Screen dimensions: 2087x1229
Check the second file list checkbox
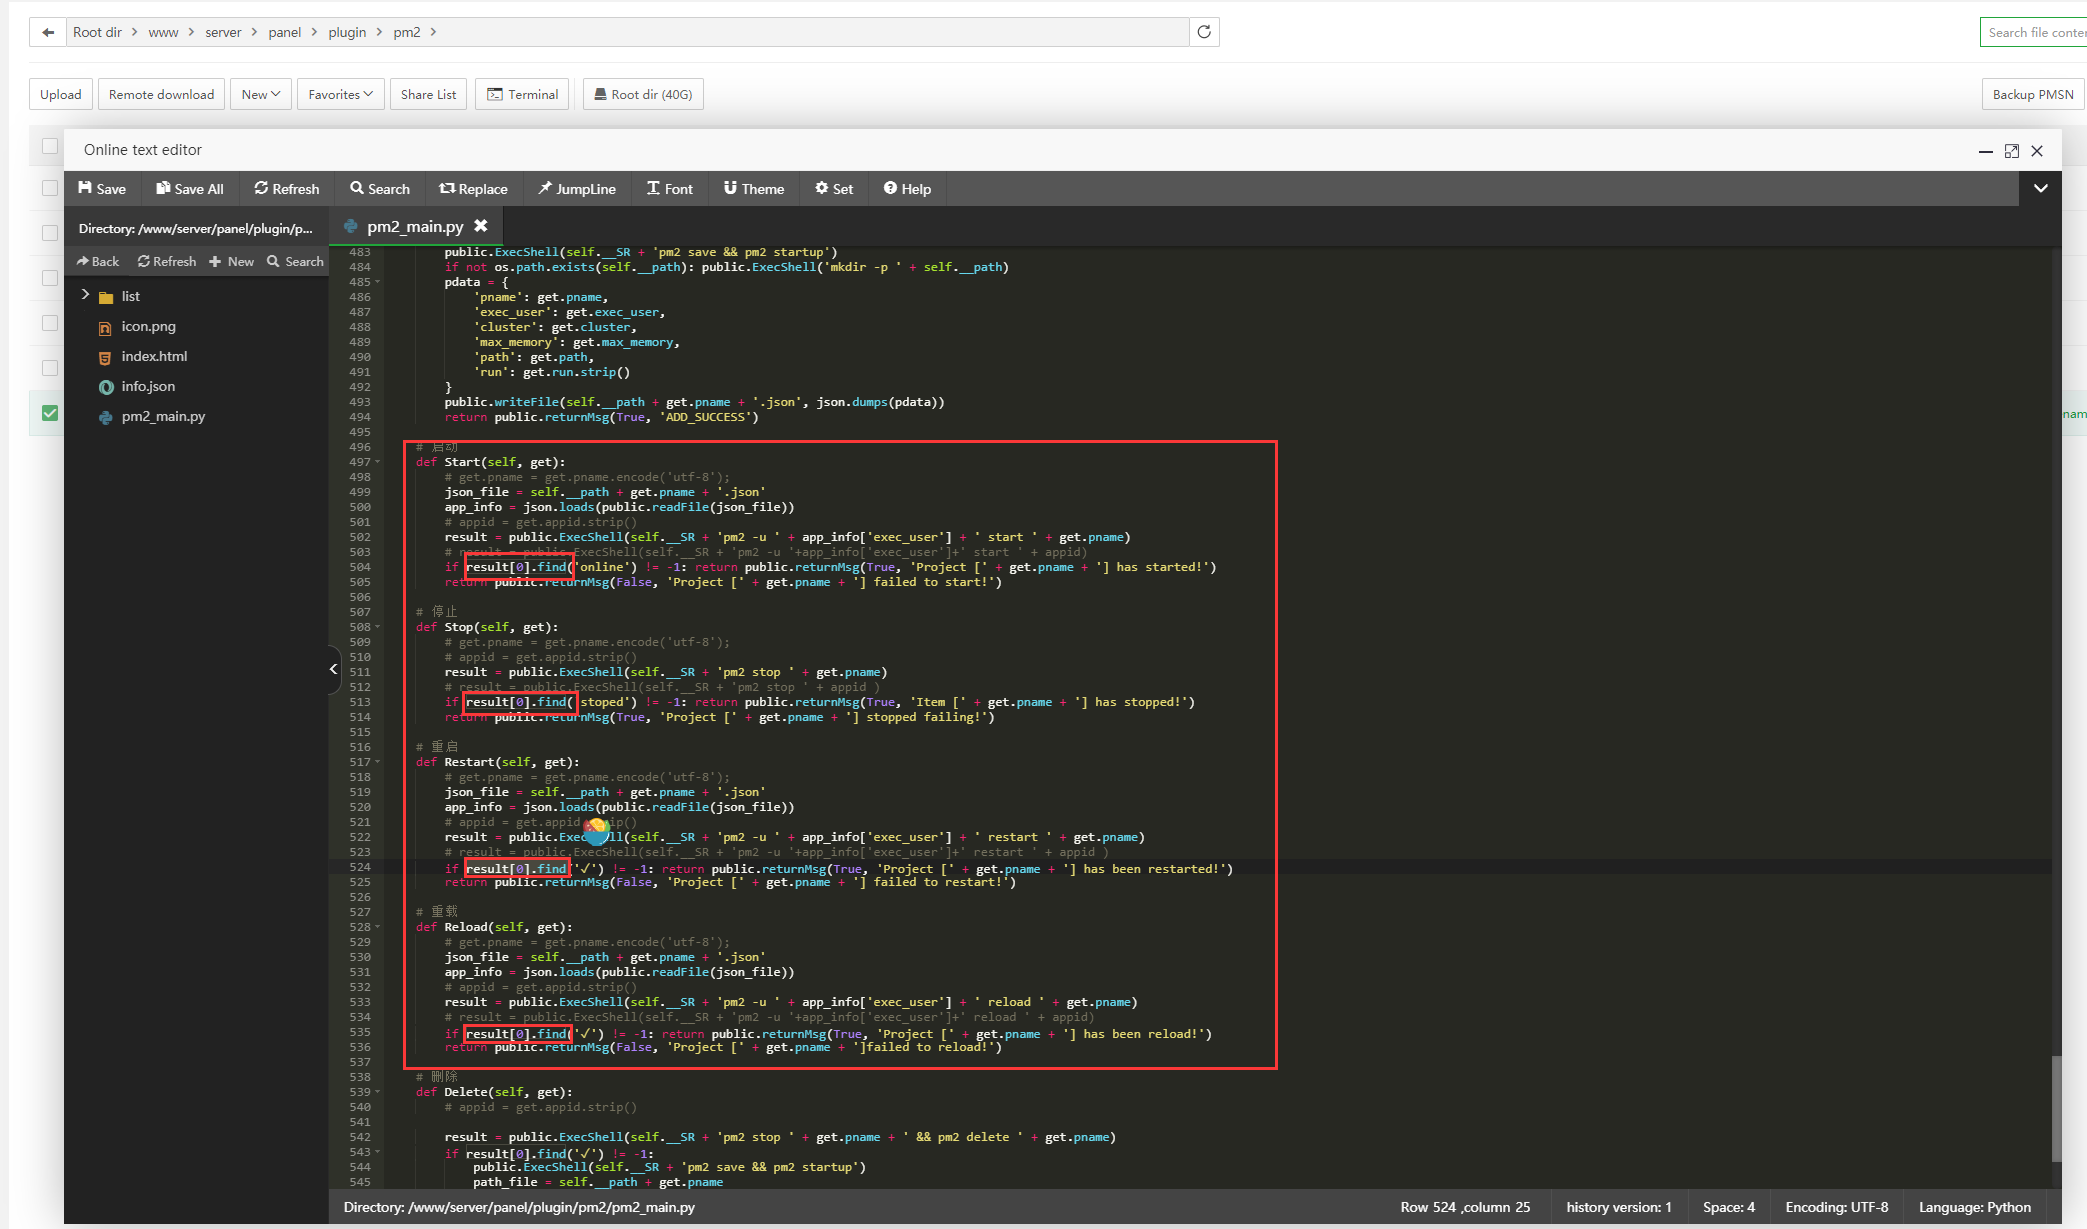coord(50,188)
